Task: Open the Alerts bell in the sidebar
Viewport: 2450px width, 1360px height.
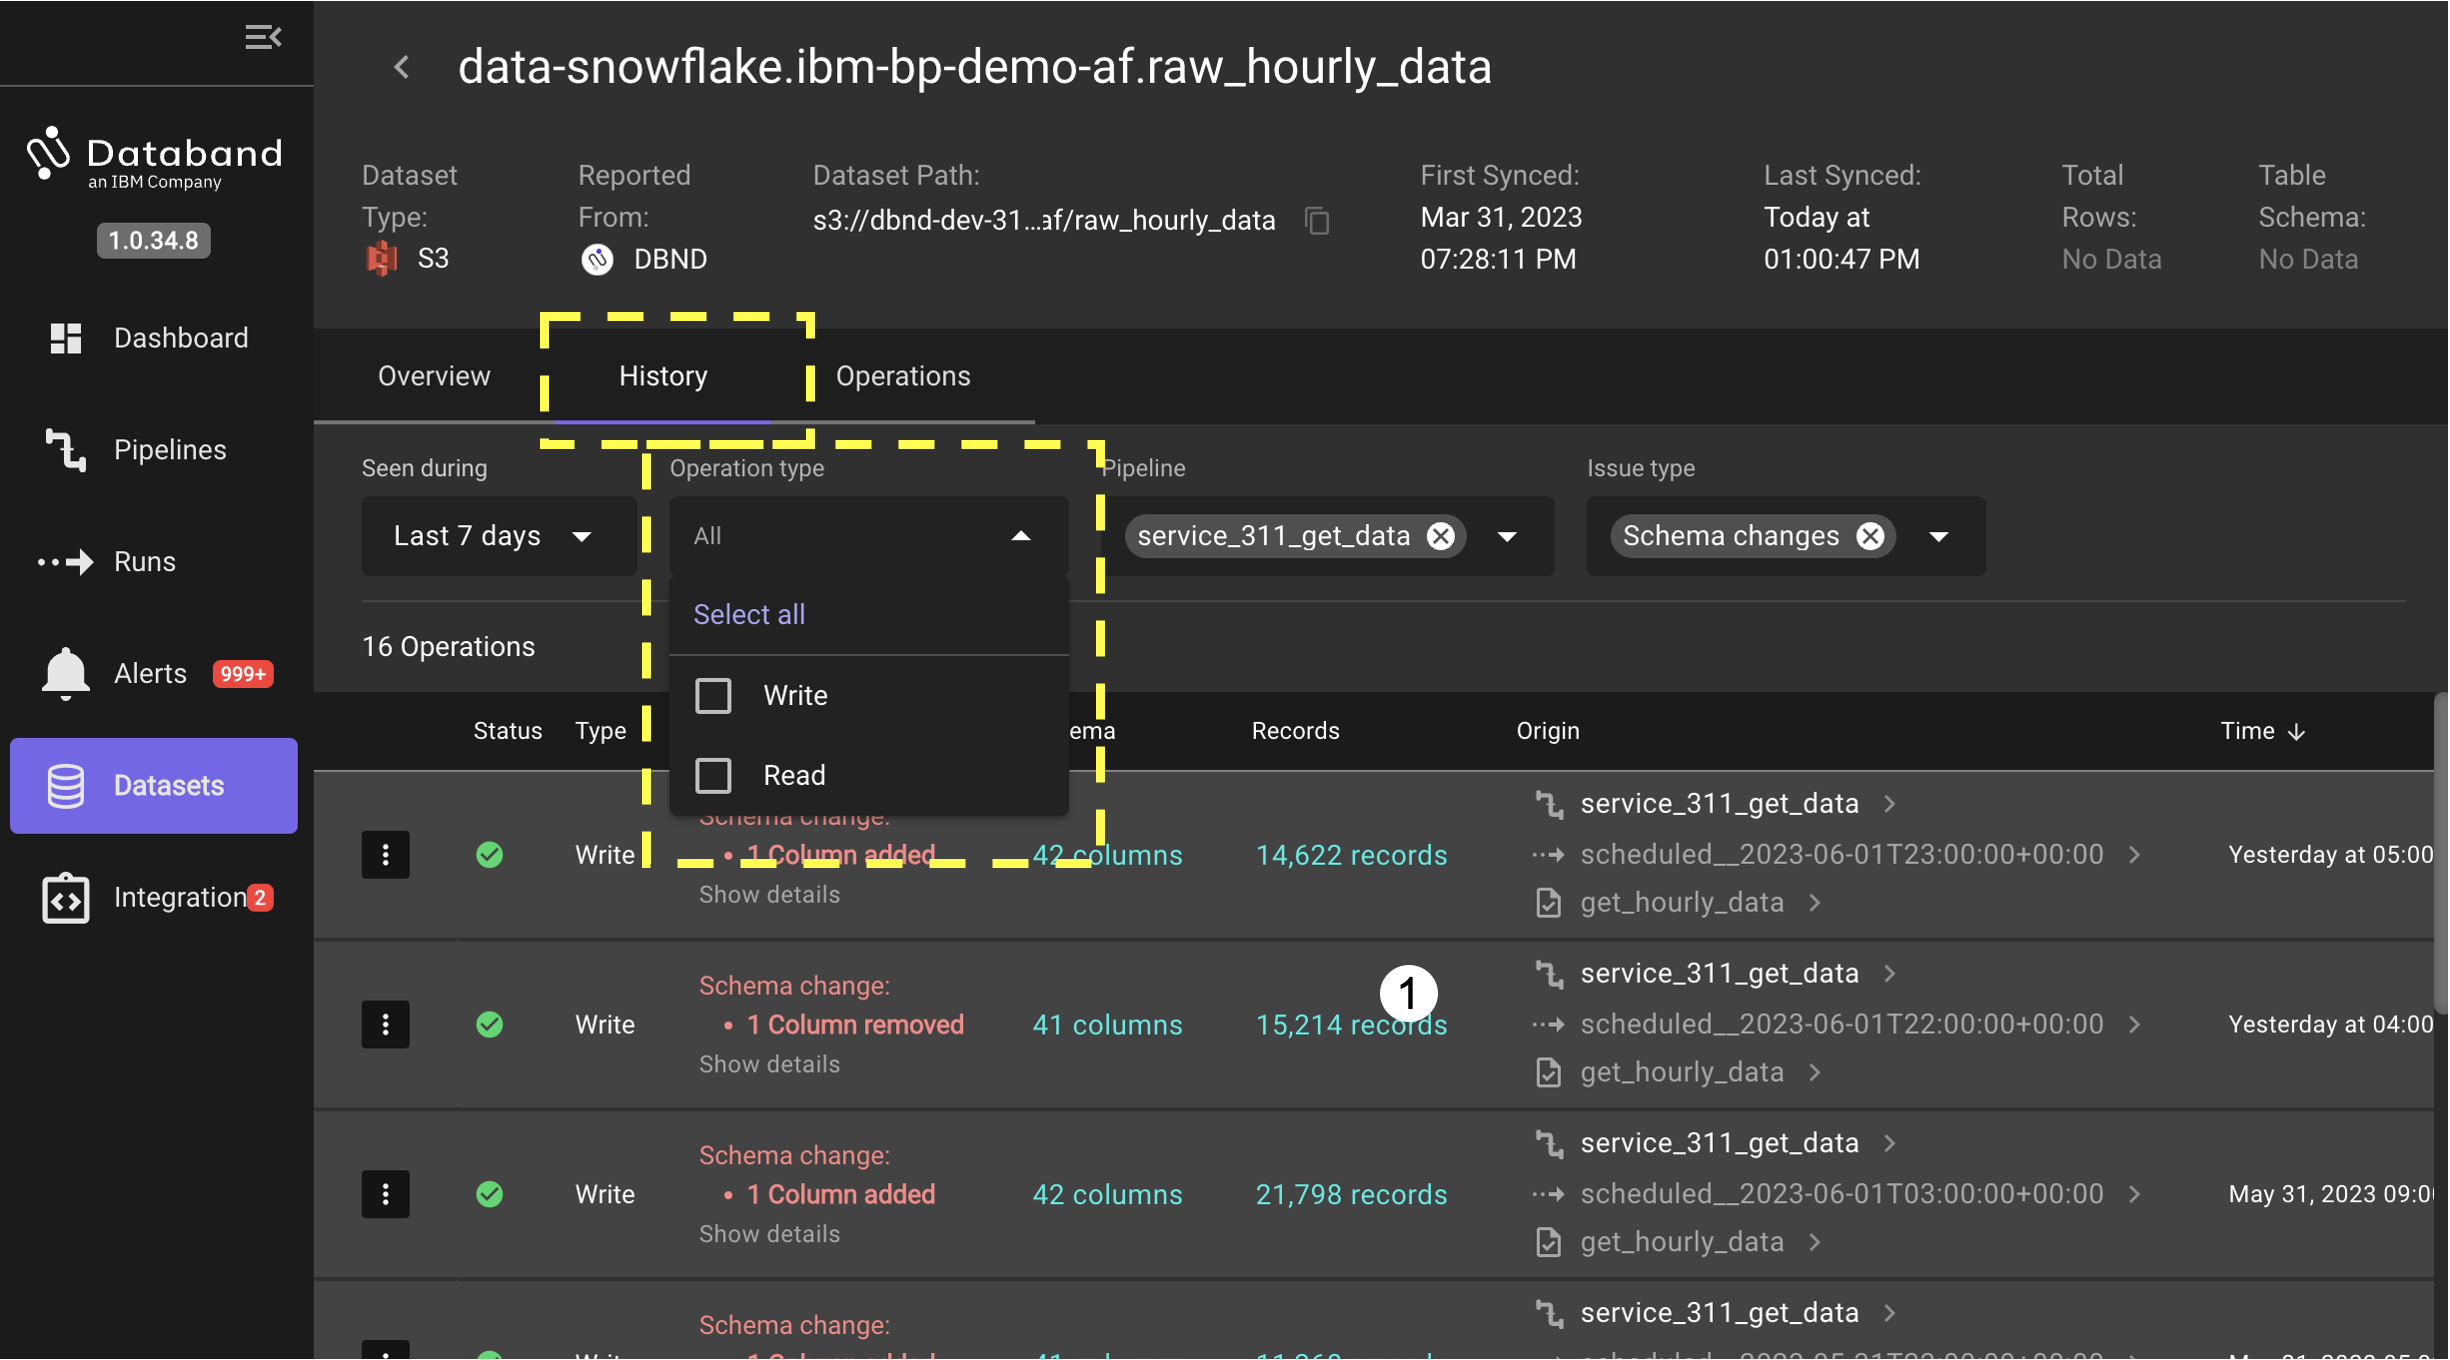Action: coord(66,673)
